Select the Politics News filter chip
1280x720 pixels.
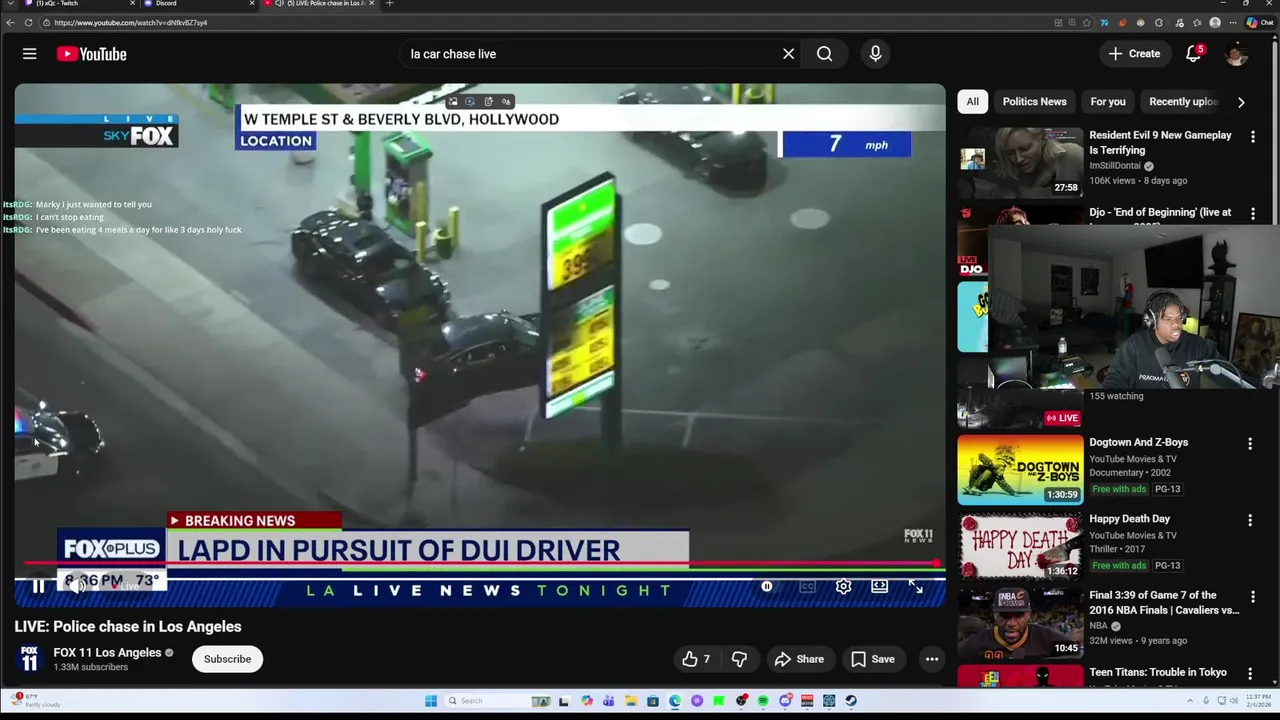(x=1034, y=101)
